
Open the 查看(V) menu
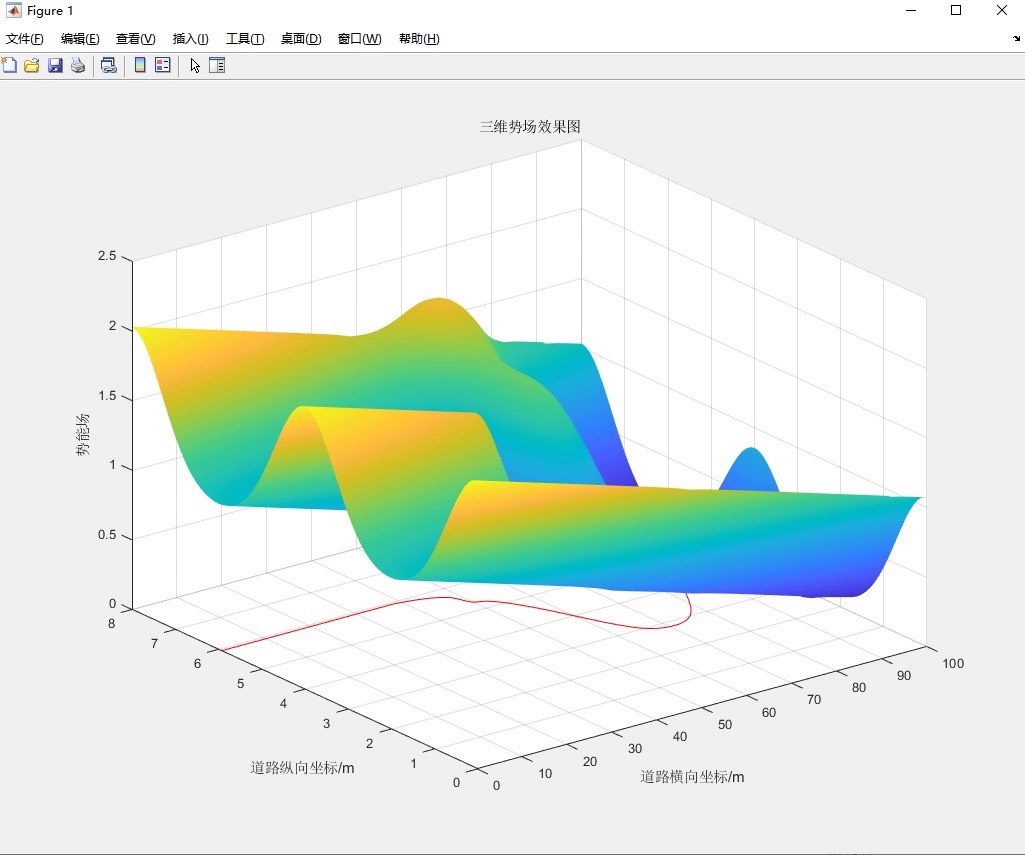coord(135,39)
